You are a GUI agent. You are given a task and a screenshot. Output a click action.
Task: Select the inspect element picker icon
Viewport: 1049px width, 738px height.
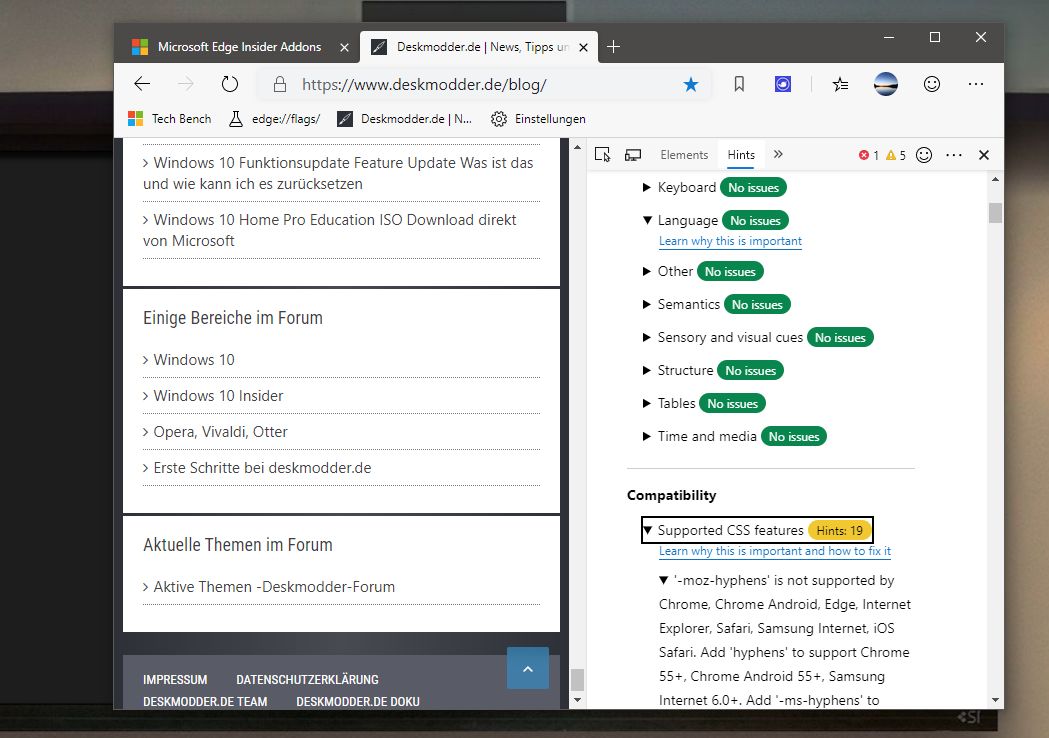click(602, 155)
